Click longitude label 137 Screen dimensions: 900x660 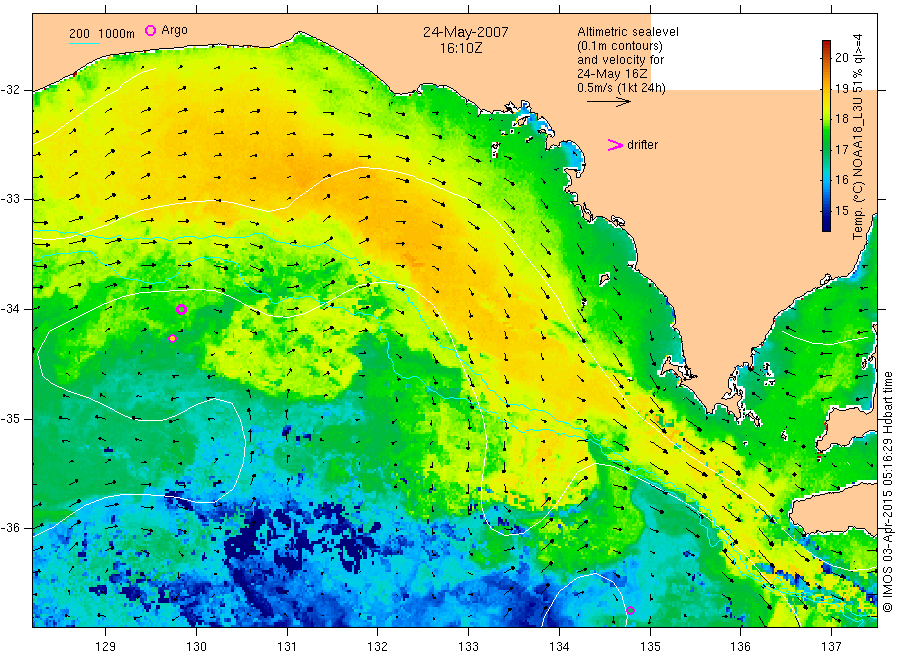831,647
